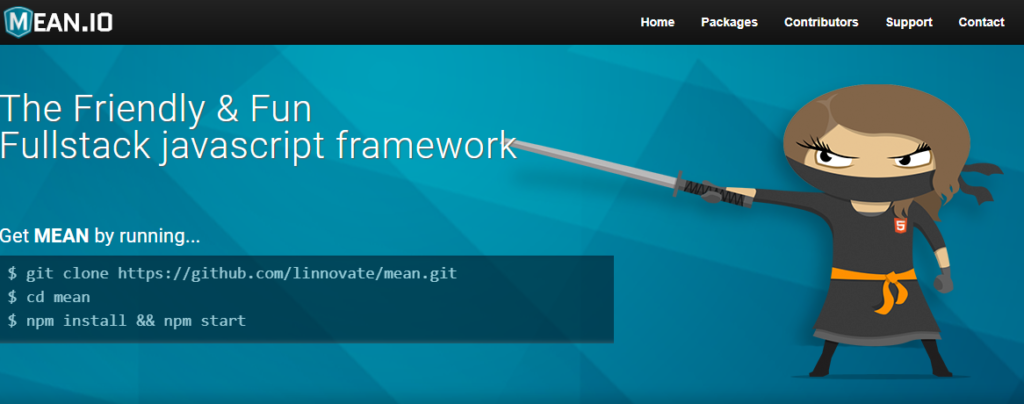Click the 'Get MEAN by running...' text
The height and width of the screenshot is (404, 1024).
pyautogui.click(x=100, y=236)
